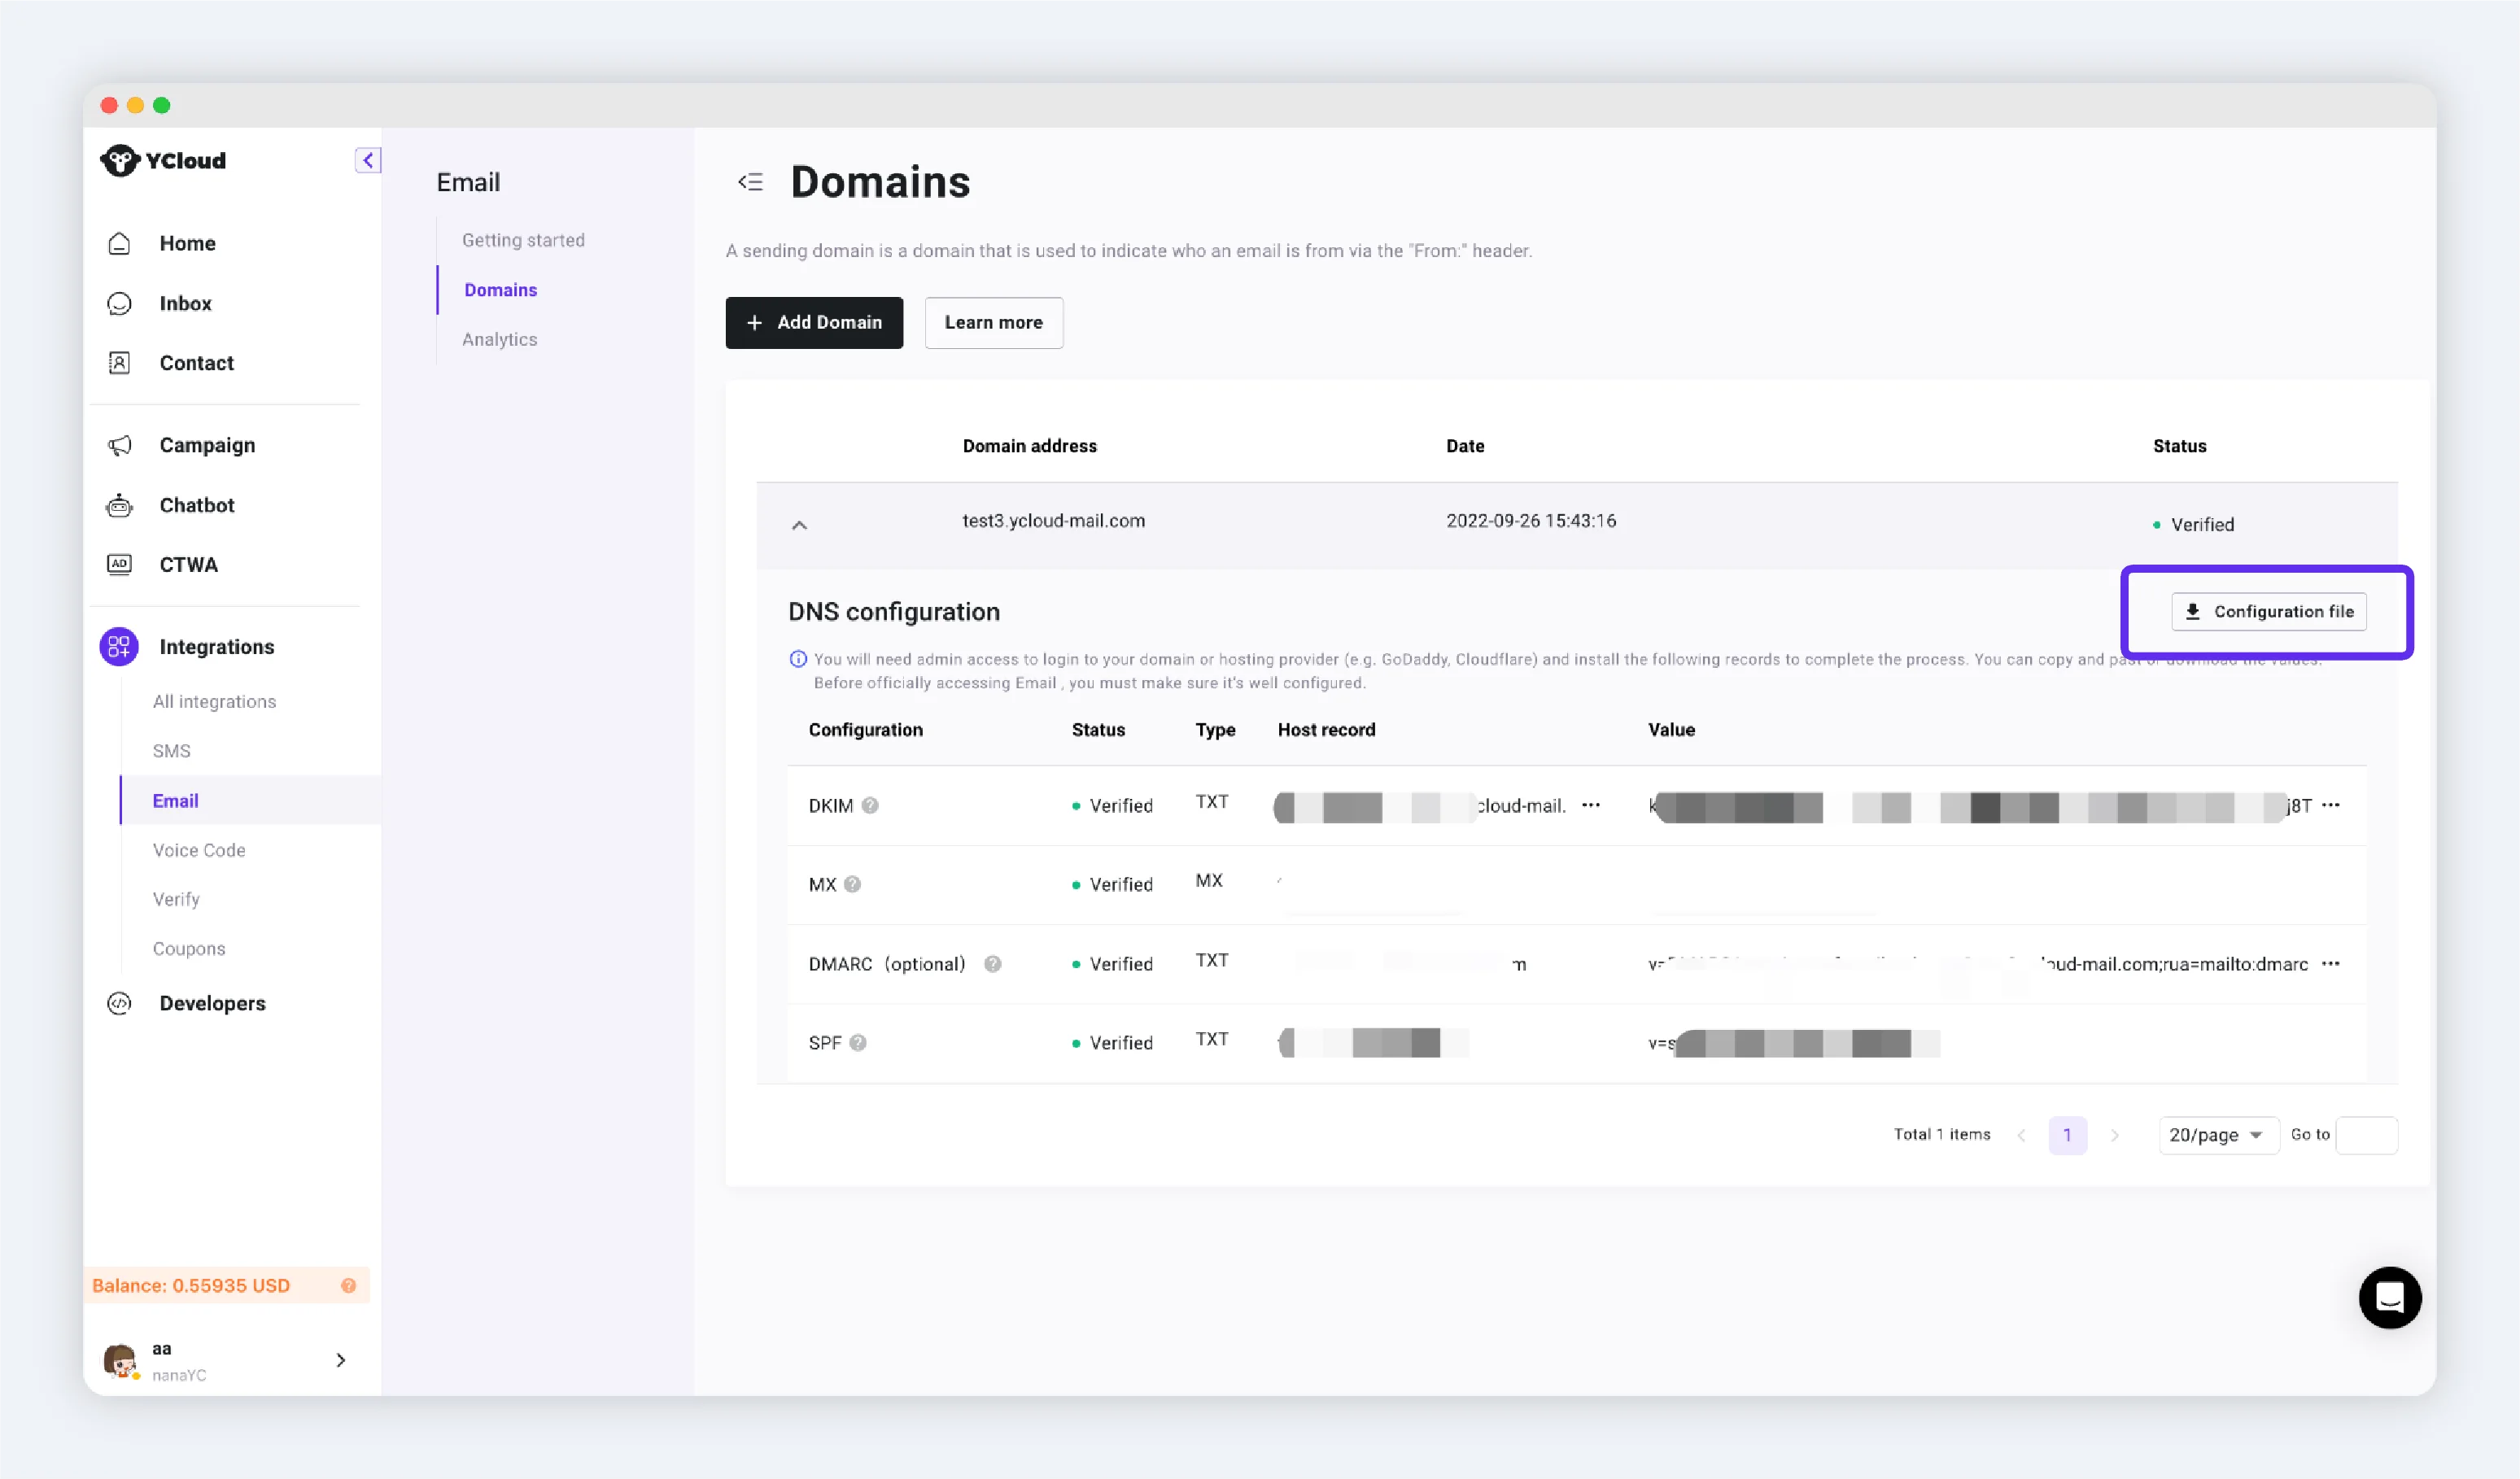
Task: Click the SPF help icon
Action: tap(858, 1042)
